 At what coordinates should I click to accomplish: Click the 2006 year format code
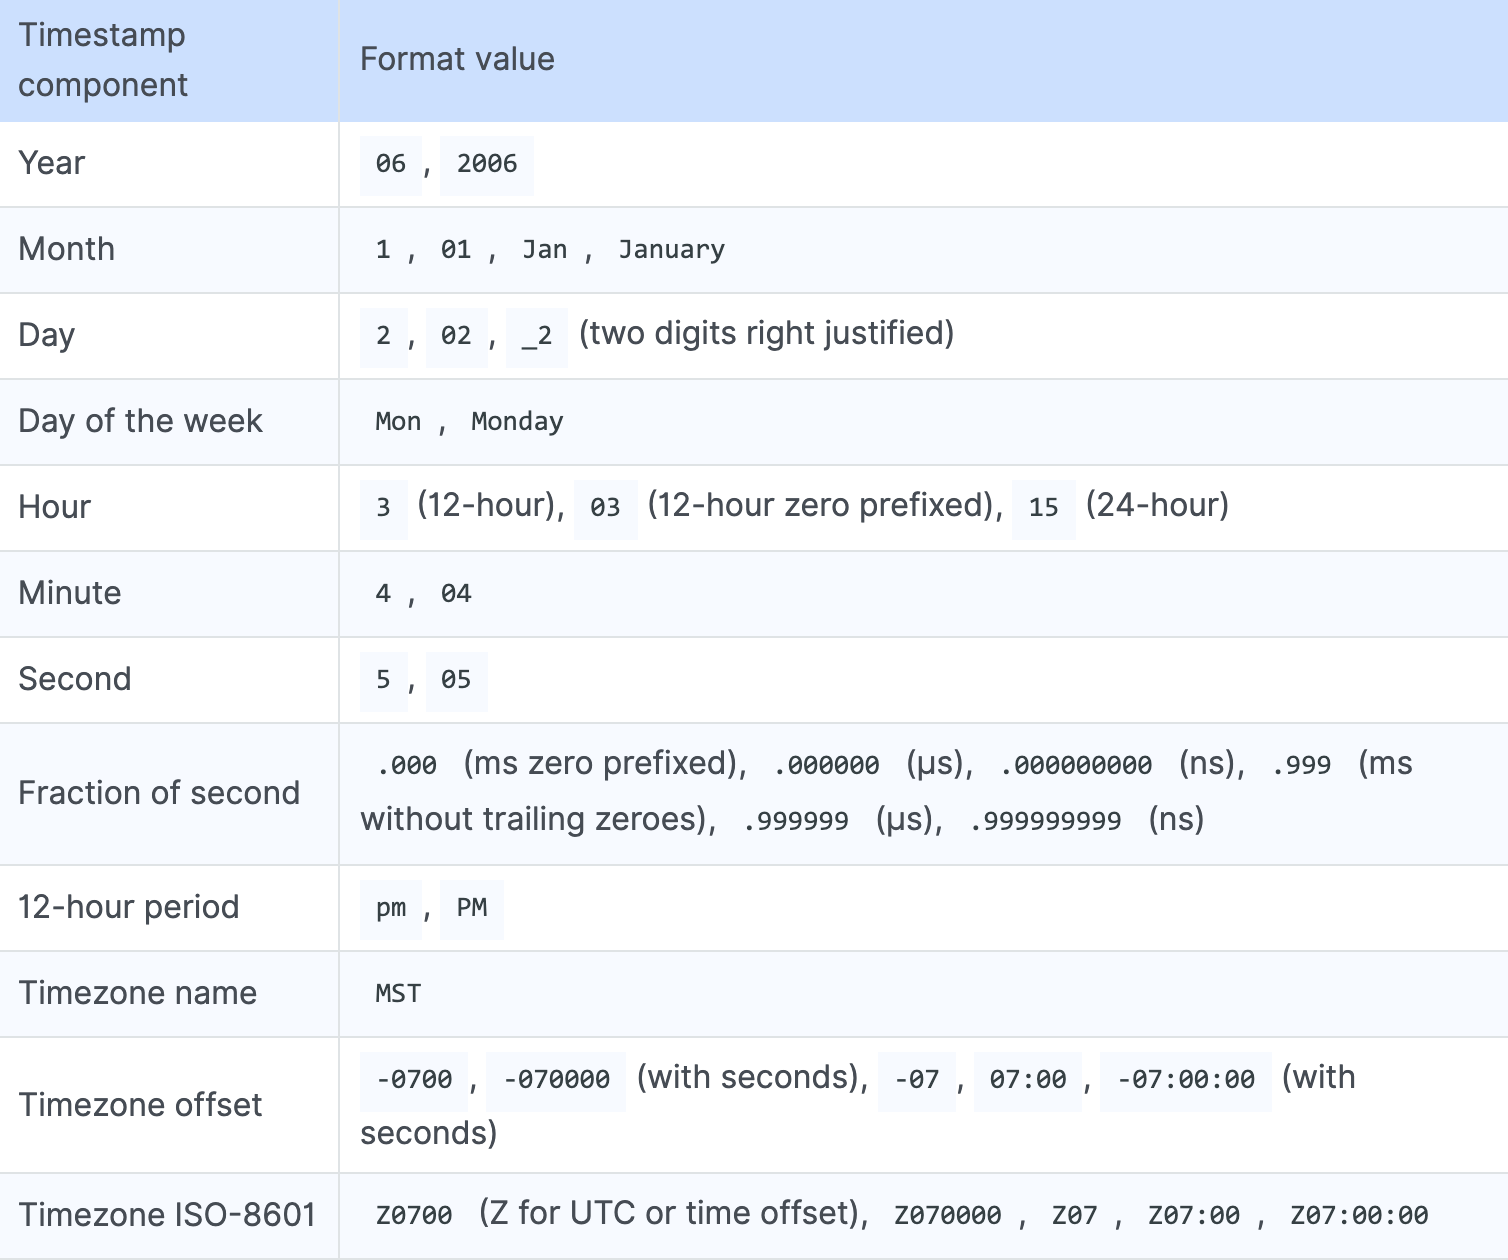click(487, 164)
